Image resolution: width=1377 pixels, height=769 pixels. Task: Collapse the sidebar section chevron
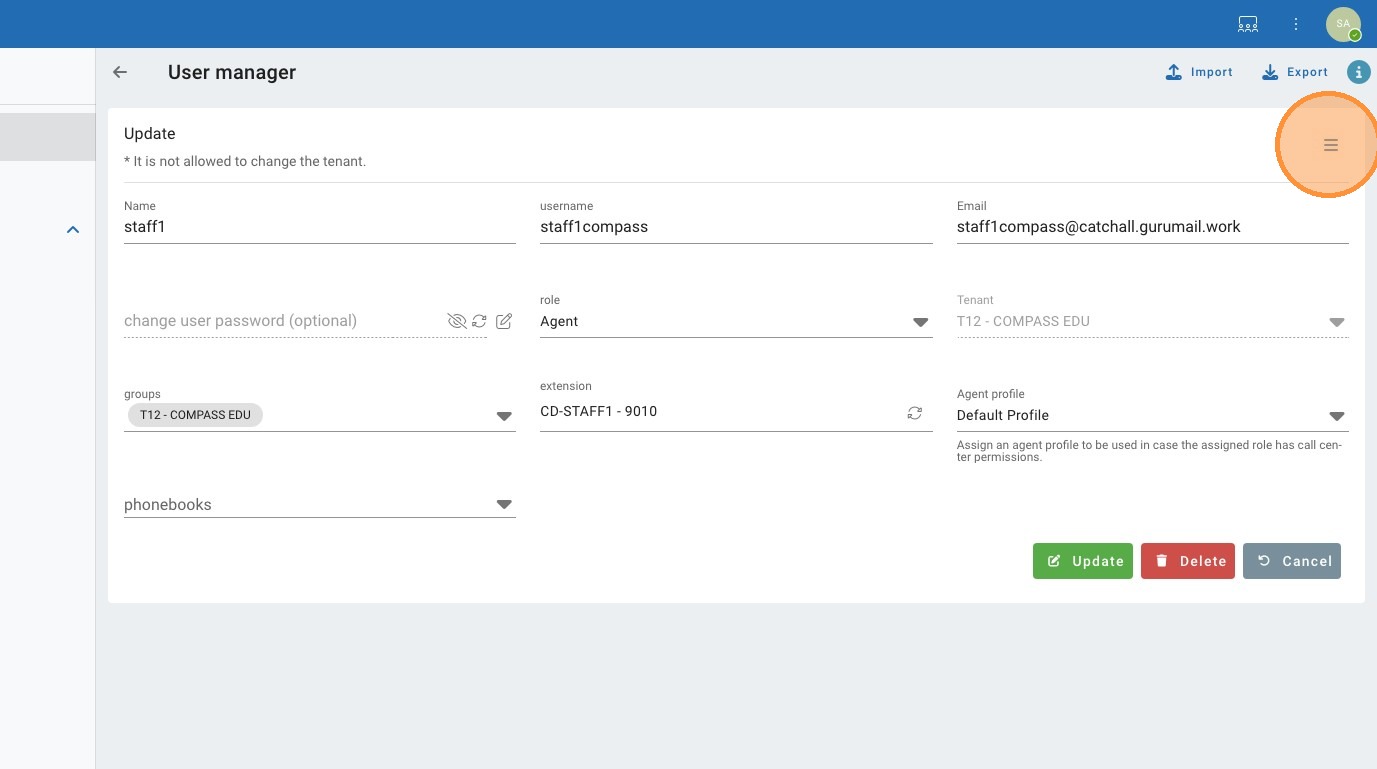(72, 230)
